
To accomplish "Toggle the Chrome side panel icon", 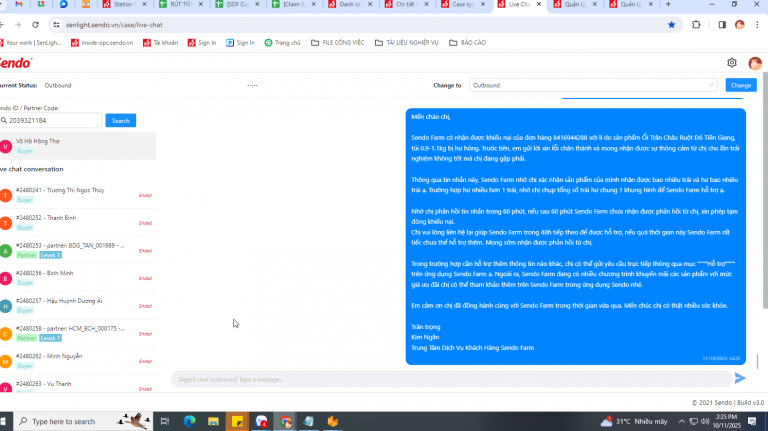I will point(722,24).
